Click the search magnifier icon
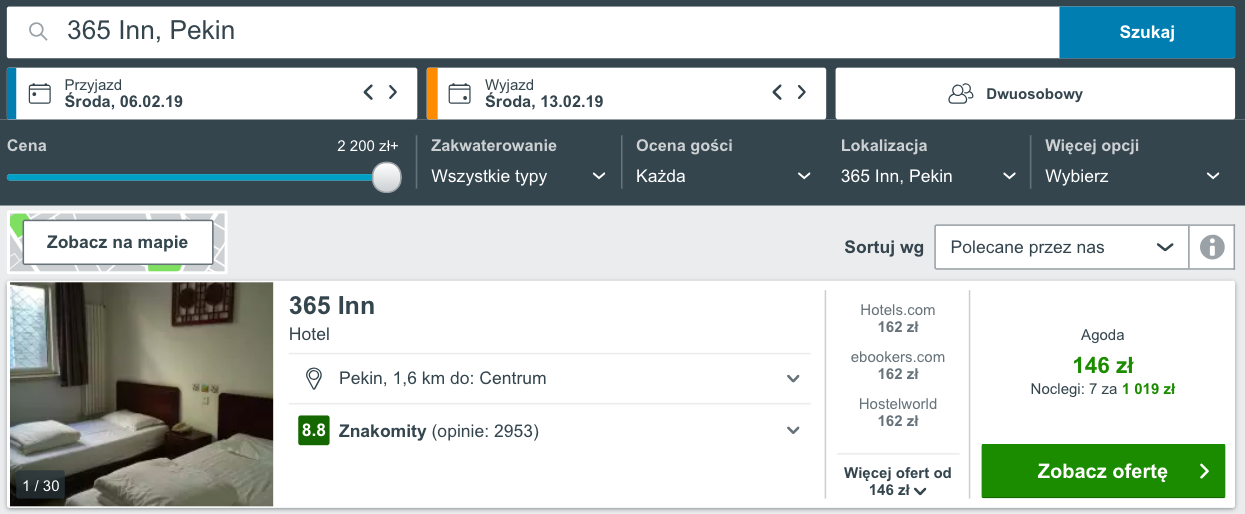 38,32
